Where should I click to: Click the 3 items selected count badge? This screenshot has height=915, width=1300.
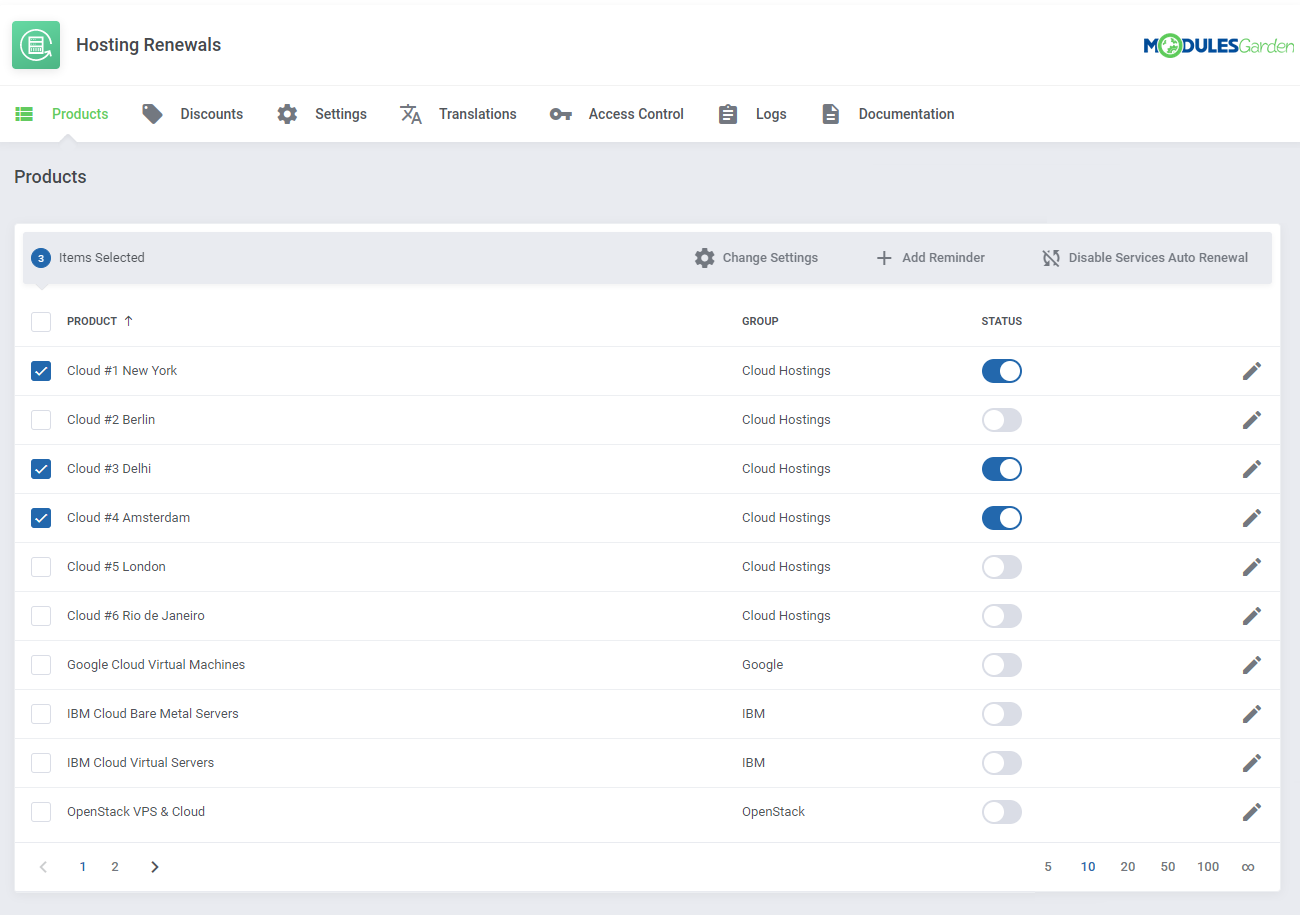click(x=41, y=258)
